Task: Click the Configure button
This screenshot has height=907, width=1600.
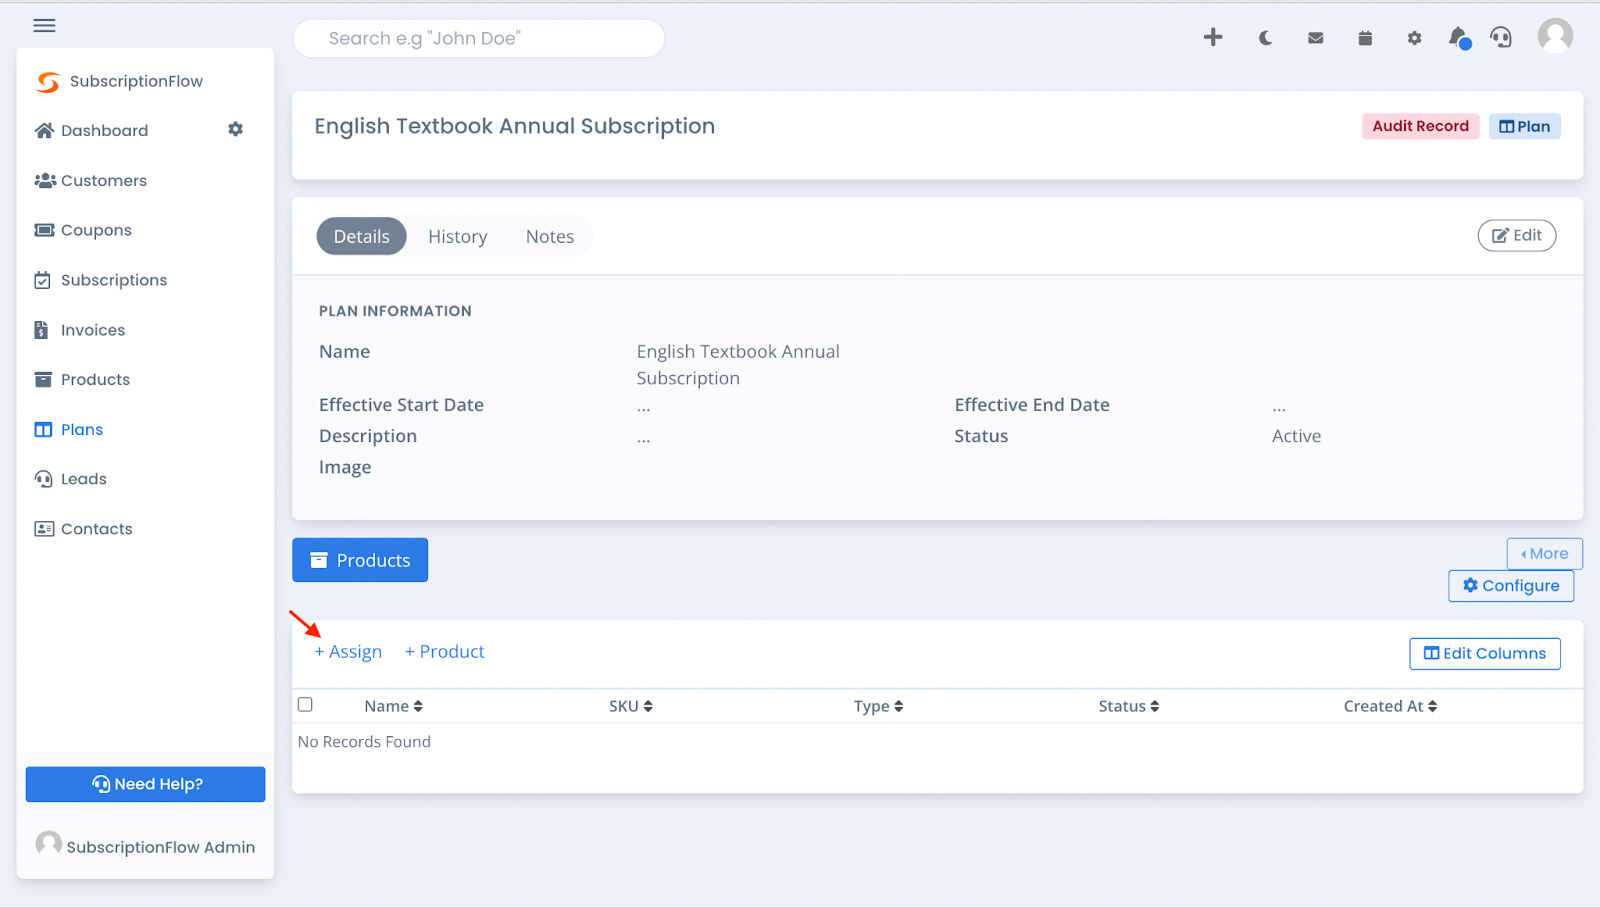Action: point(1511,585)
